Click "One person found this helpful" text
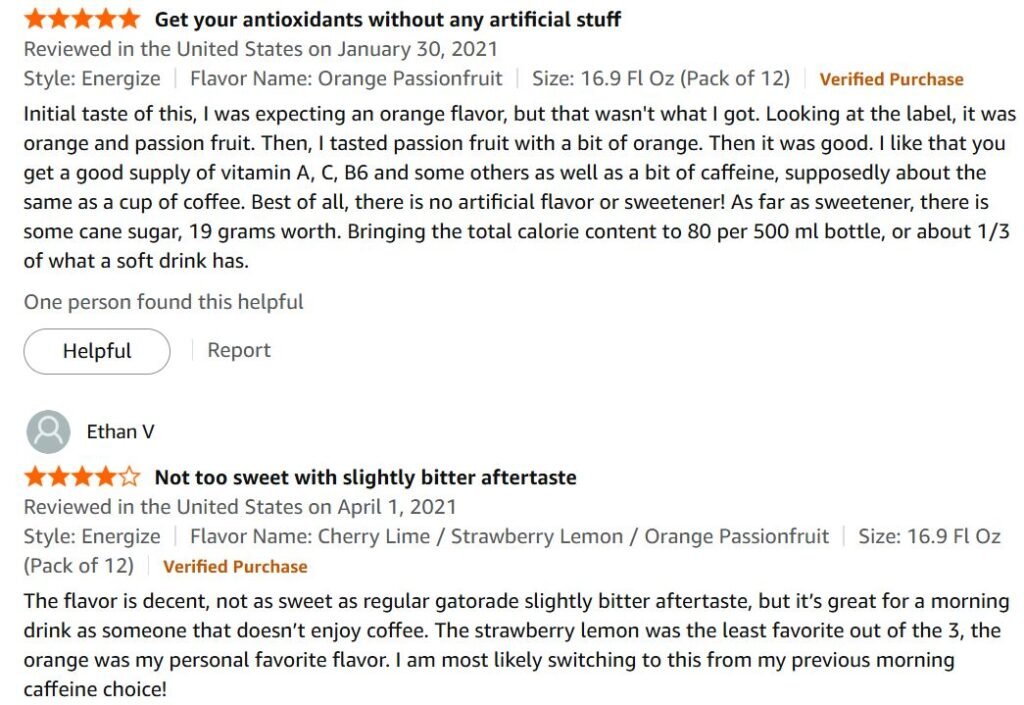 [x=164, y=301]
